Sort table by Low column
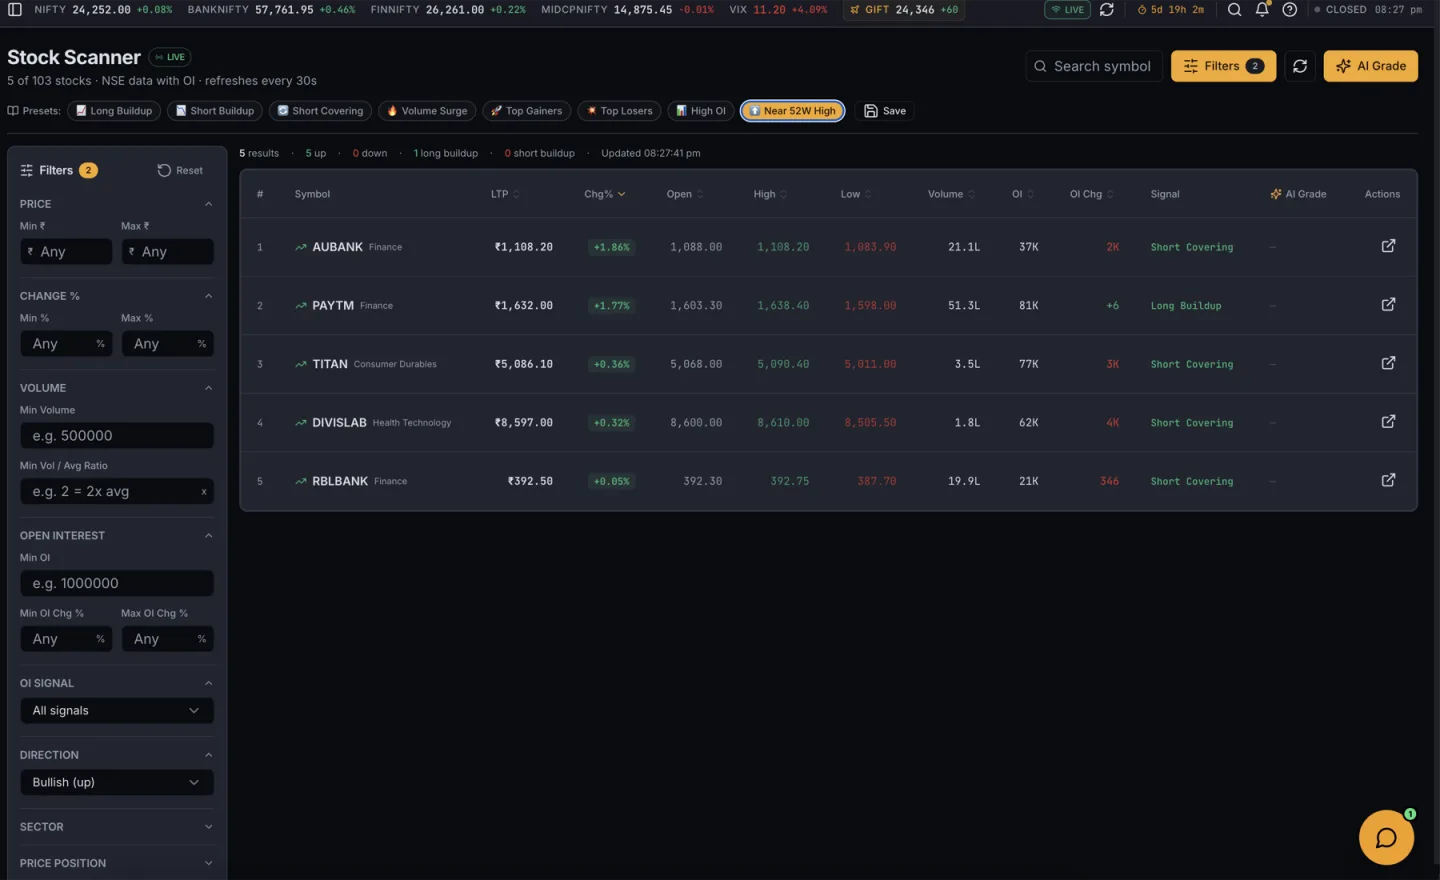The image size is (1440, 880). click(x=856, y=194)
